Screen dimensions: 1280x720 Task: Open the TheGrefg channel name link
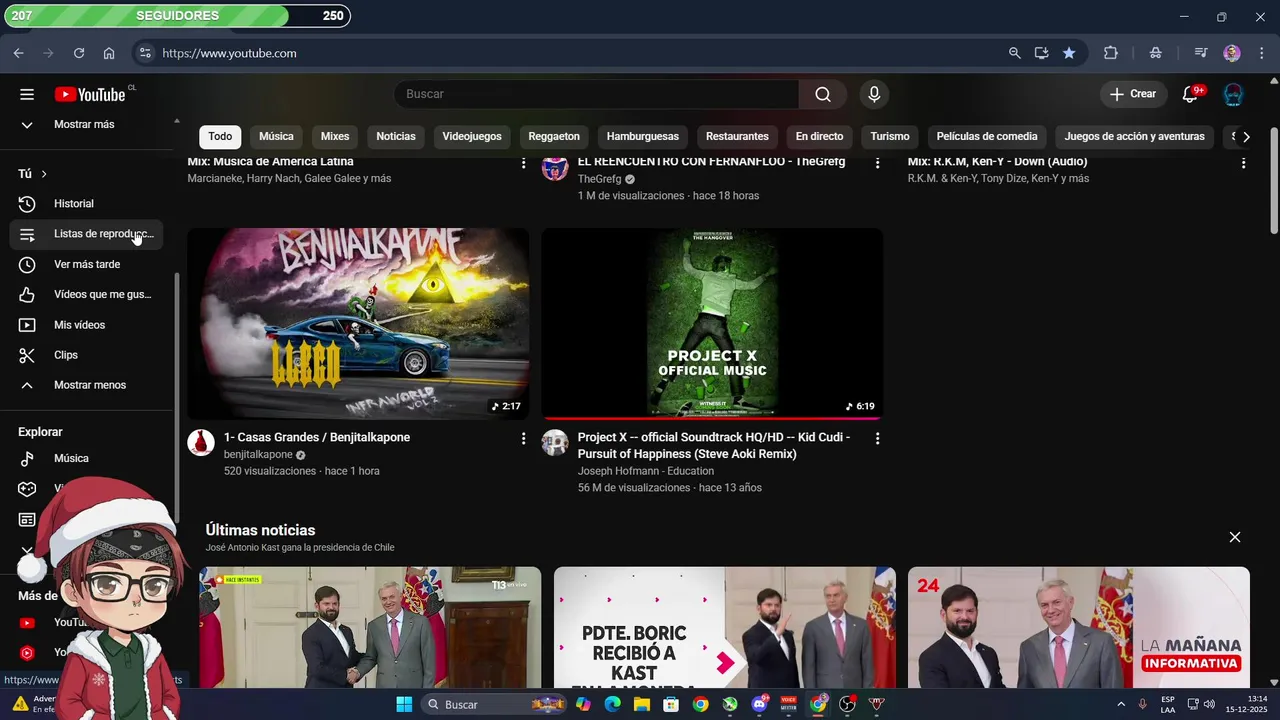click(599, 179)
